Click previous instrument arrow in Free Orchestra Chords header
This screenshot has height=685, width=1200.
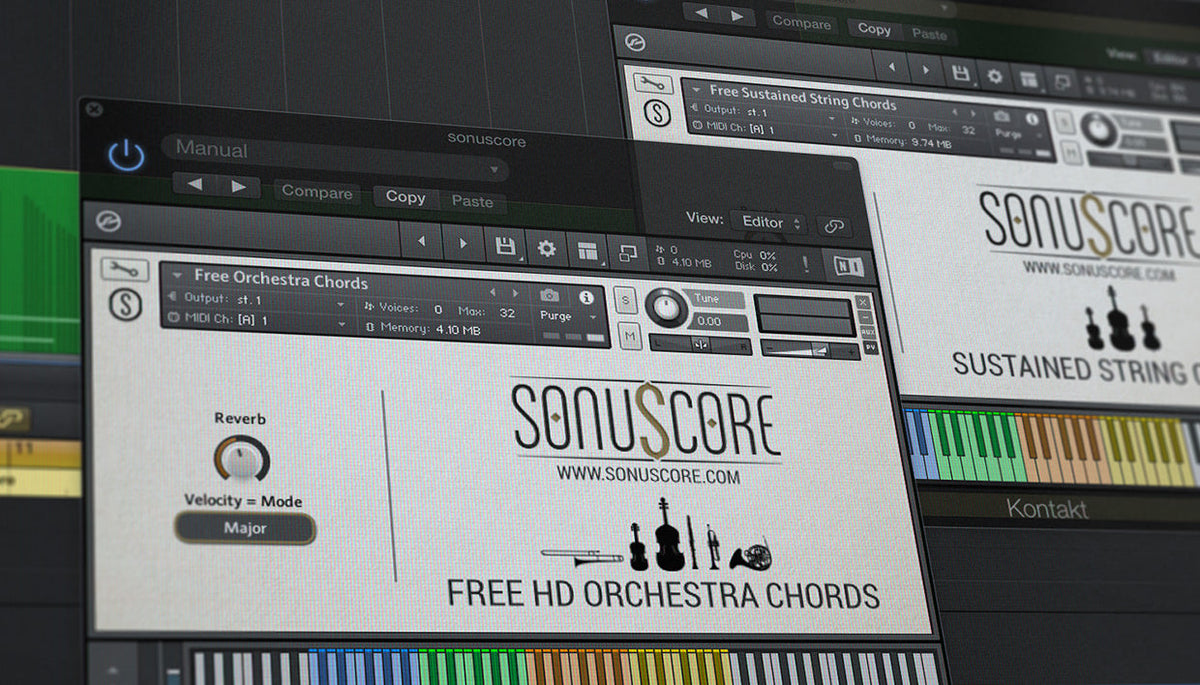coord(492,292)
